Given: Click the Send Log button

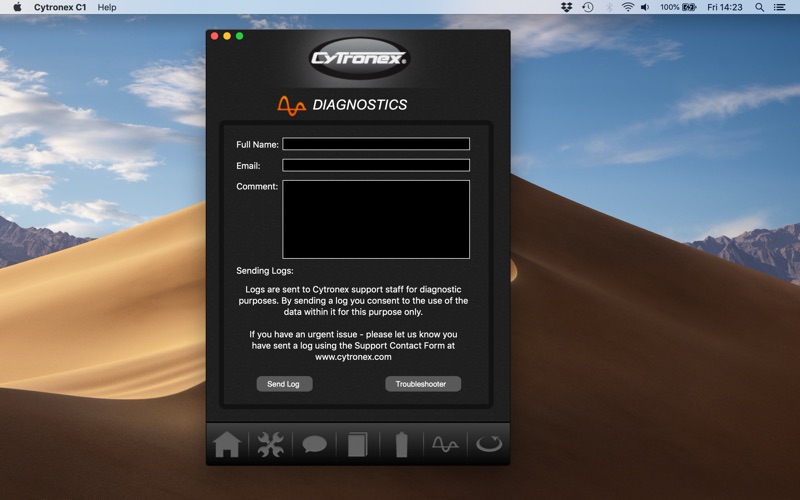Looking at the screenshot, I should tap(284, 384).
